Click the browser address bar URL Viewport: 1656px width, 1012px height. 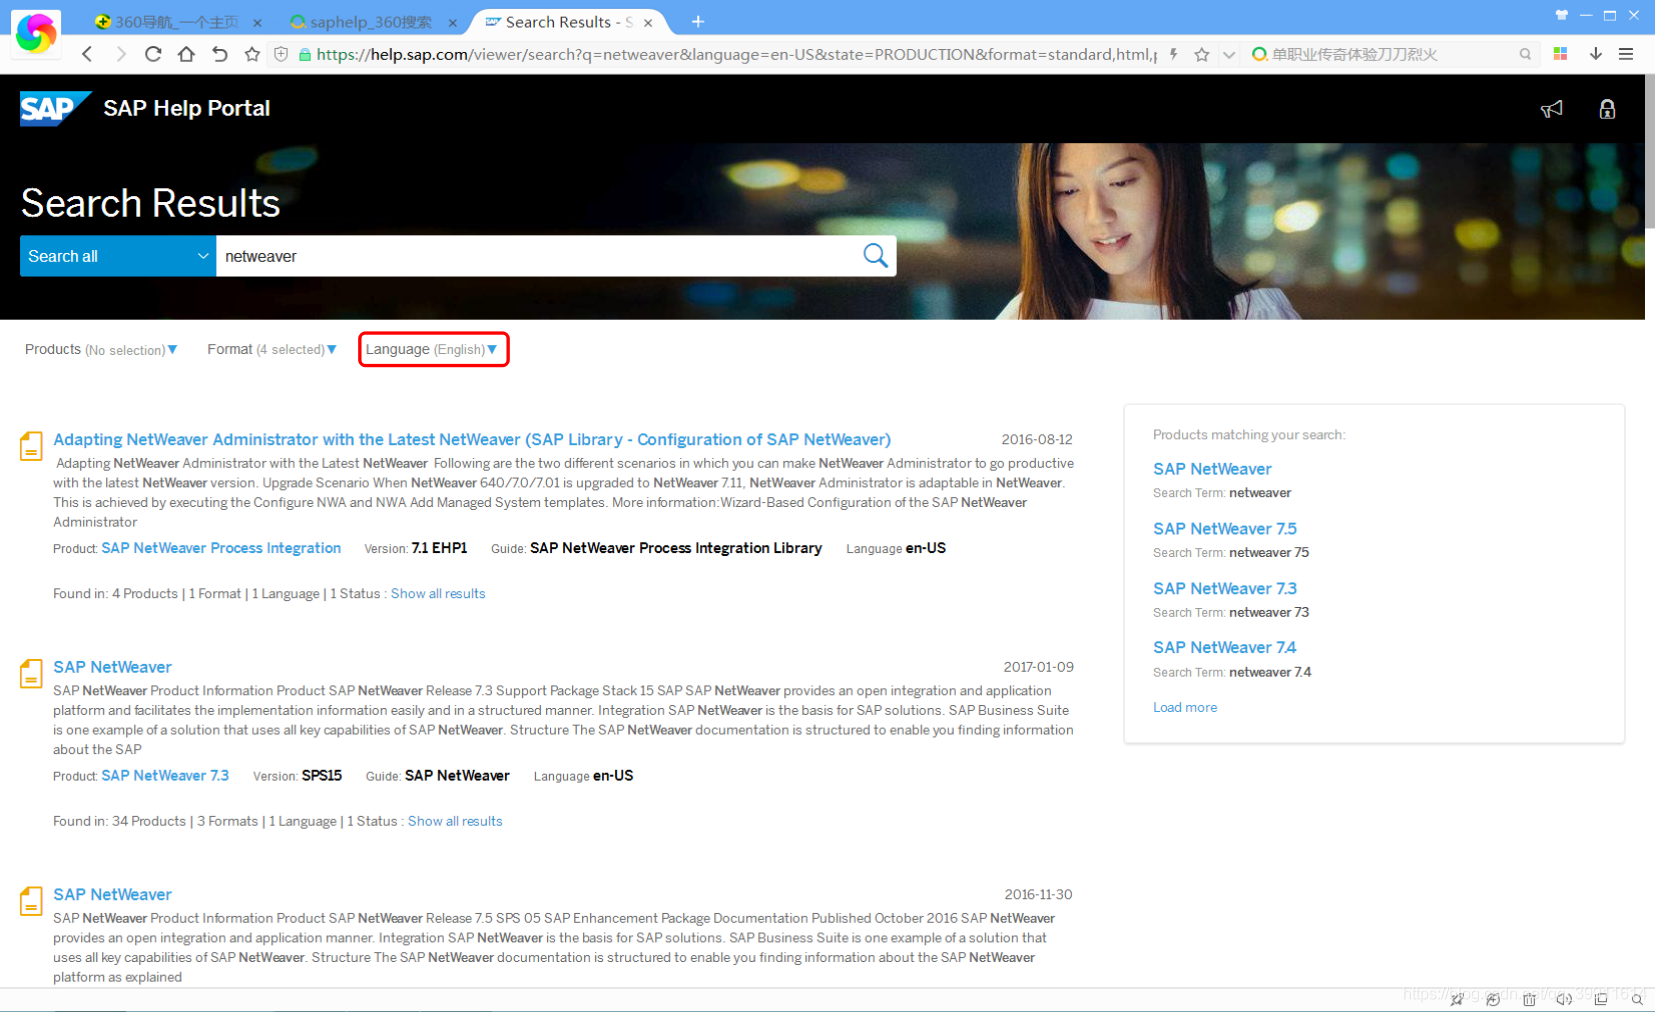[736, 54]
